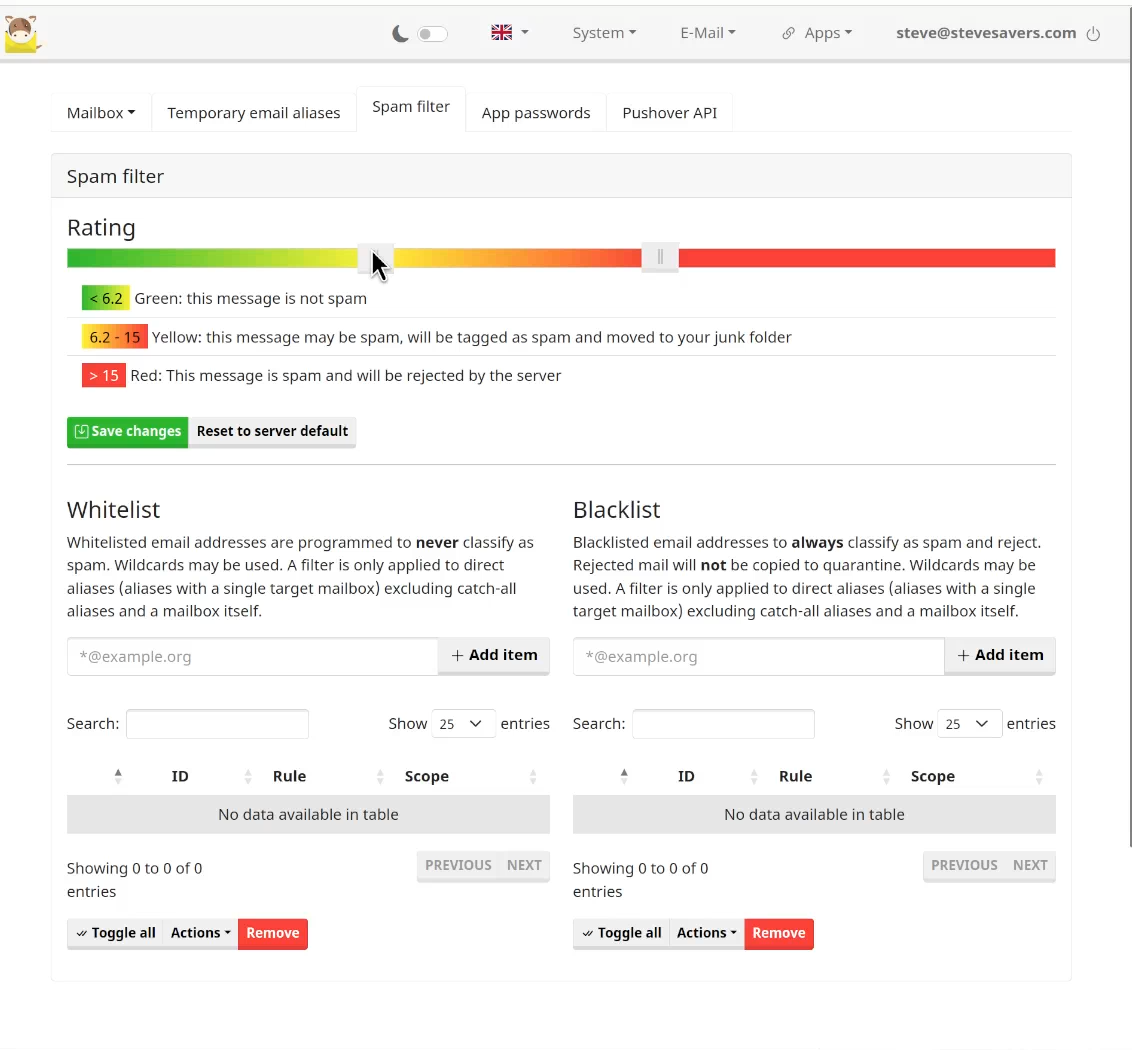The height and width of the screenshot is (1050, 1132).
Task: Click Reset to server default
Action: 272,431
